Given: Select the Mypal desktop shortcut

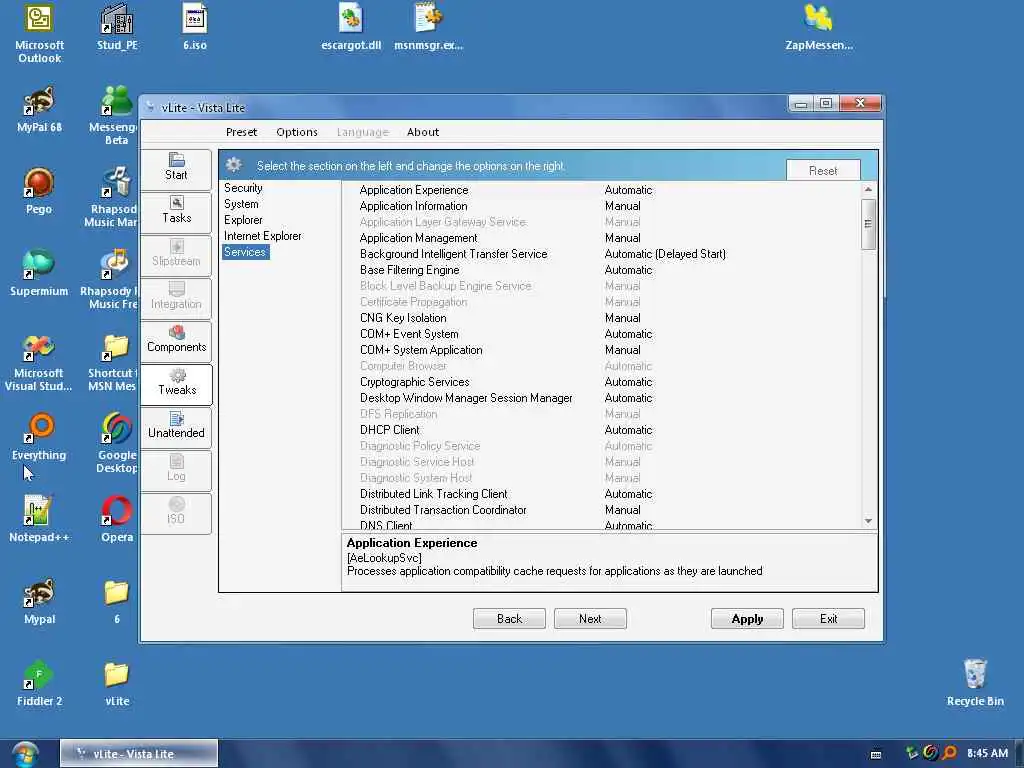Looking at the screenshot, I should 39,601.
